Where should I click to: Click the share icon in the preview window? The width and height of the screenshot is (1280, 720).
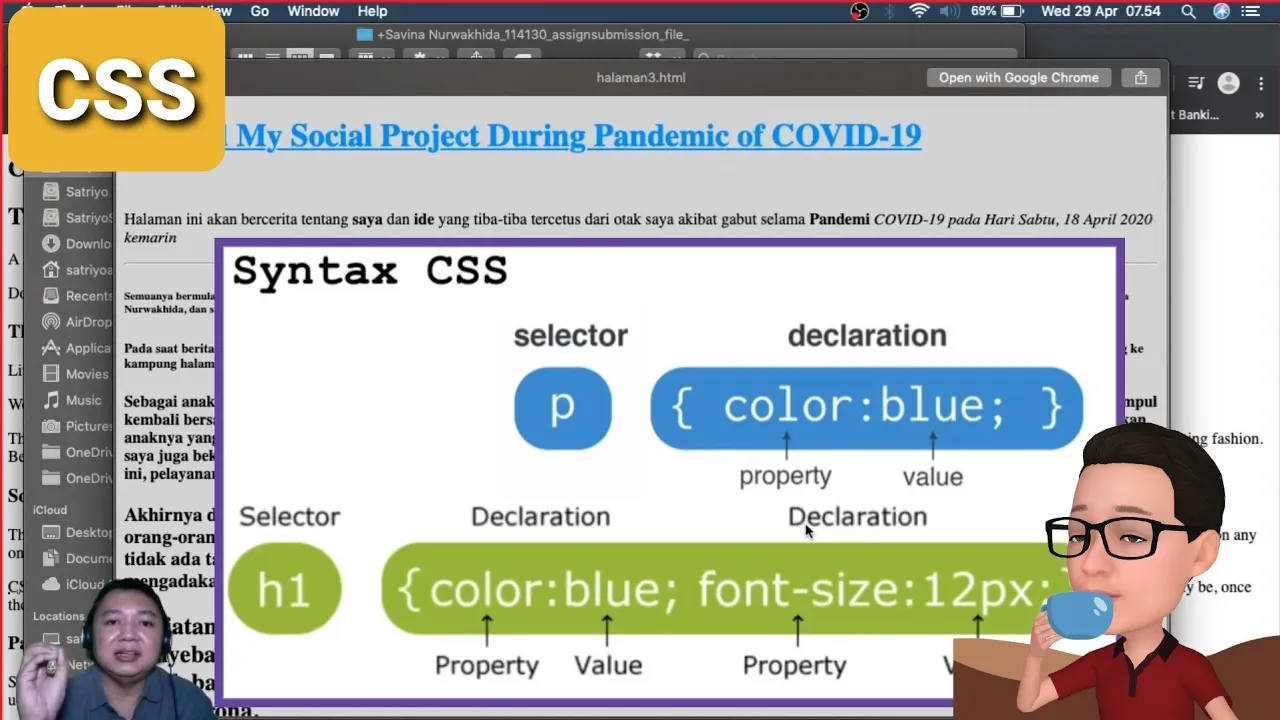(x=1141, y=78)
